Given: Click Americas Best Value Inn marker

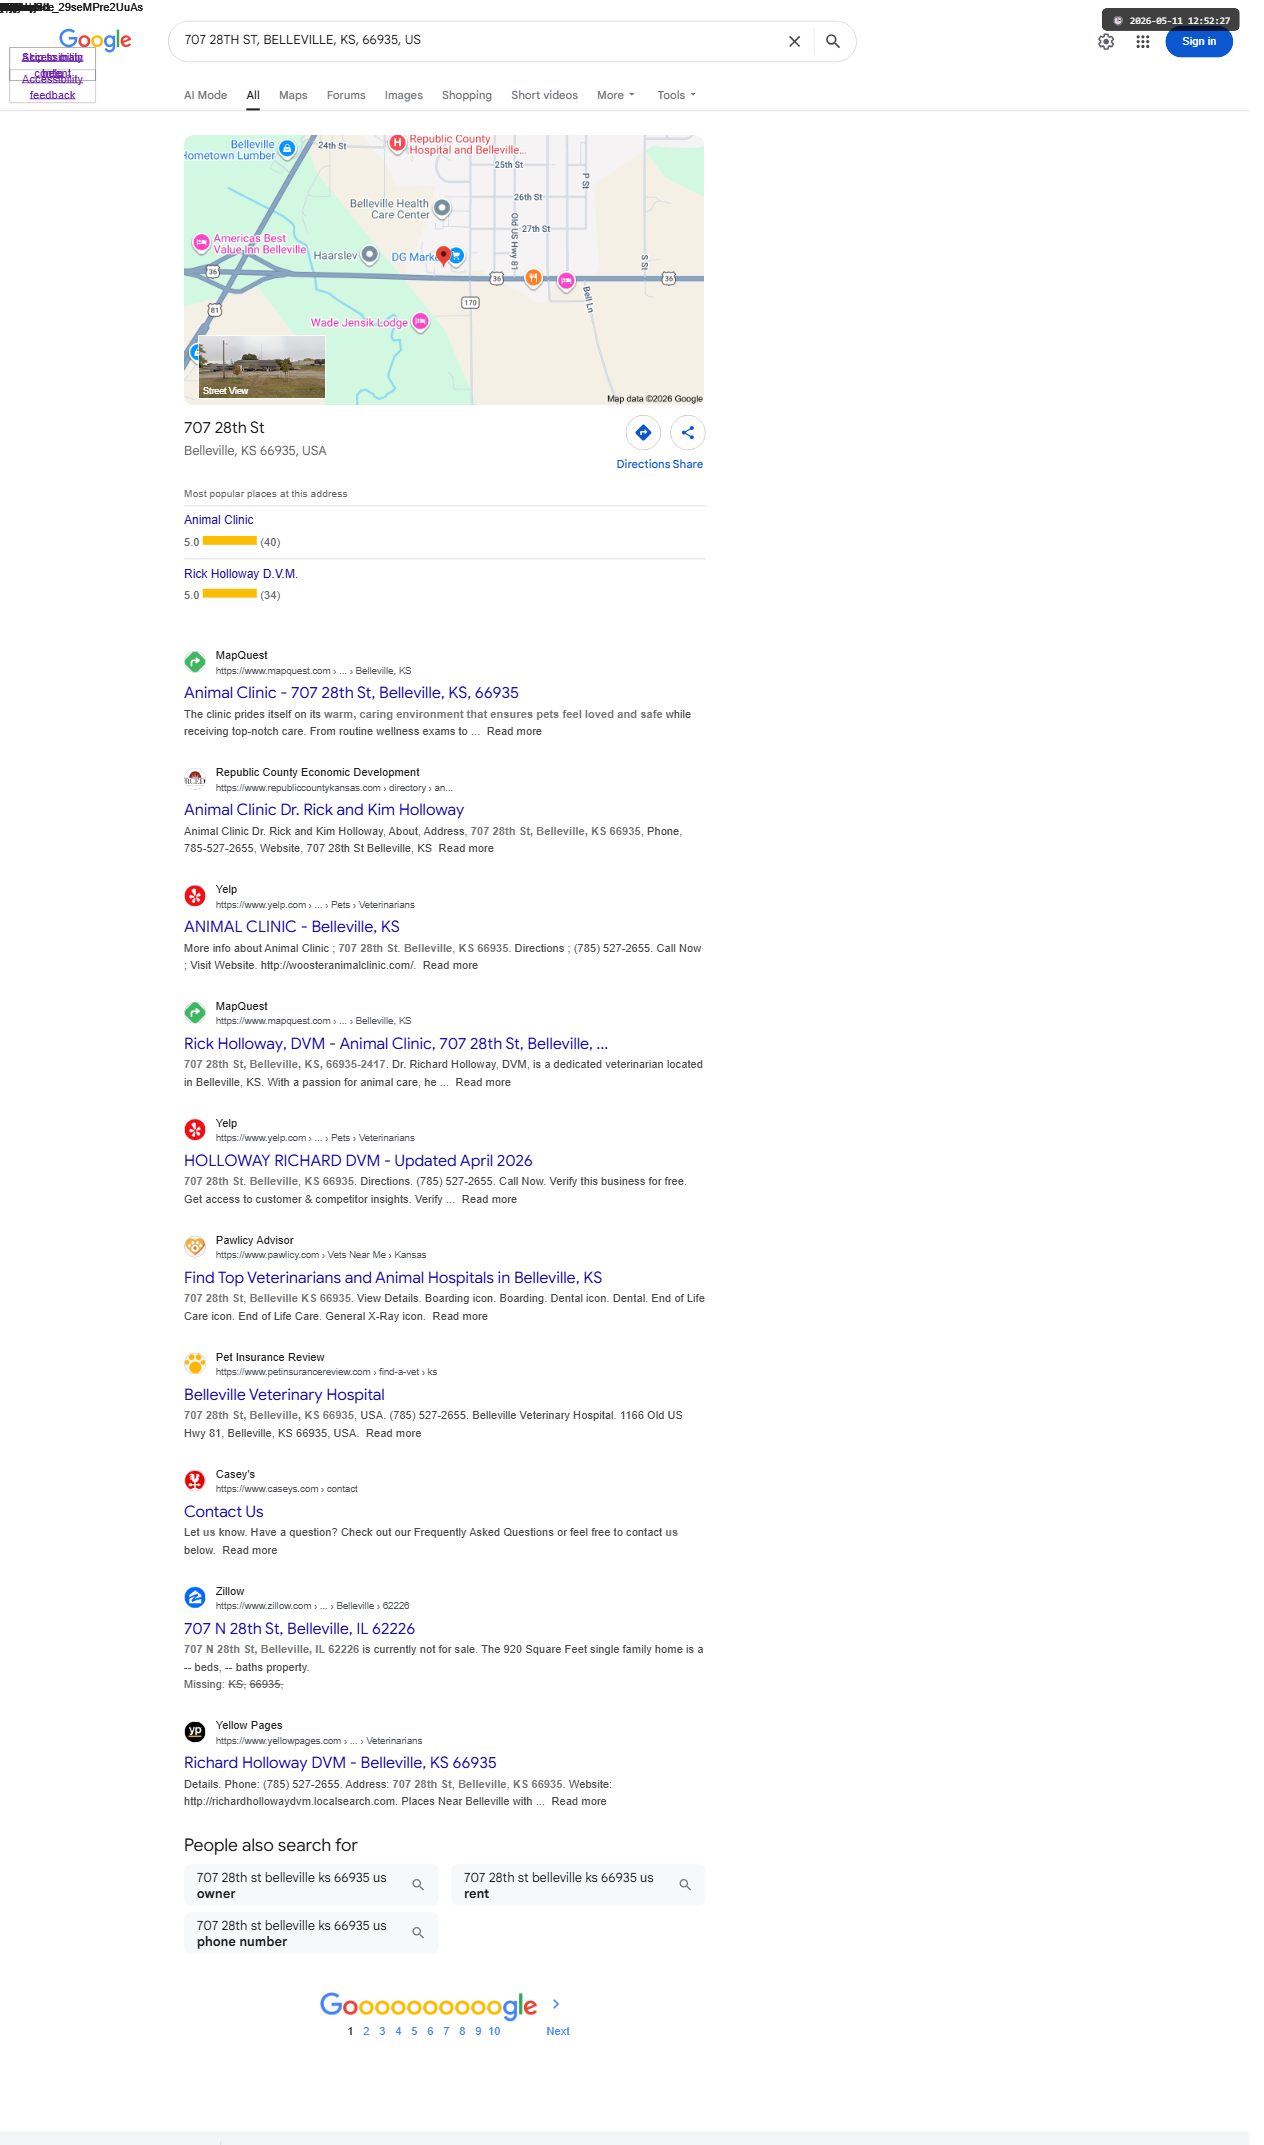Looking at the screenshot, I should click(x=201, y=242).
